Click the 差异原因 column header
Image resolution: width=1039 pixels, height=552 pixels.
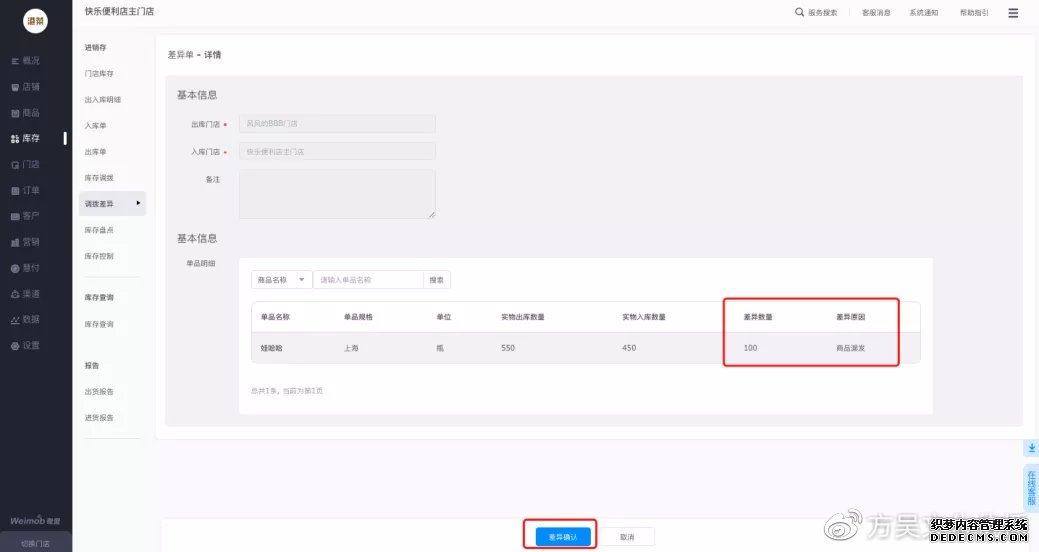pyautogui.click(x=850, y=317)
